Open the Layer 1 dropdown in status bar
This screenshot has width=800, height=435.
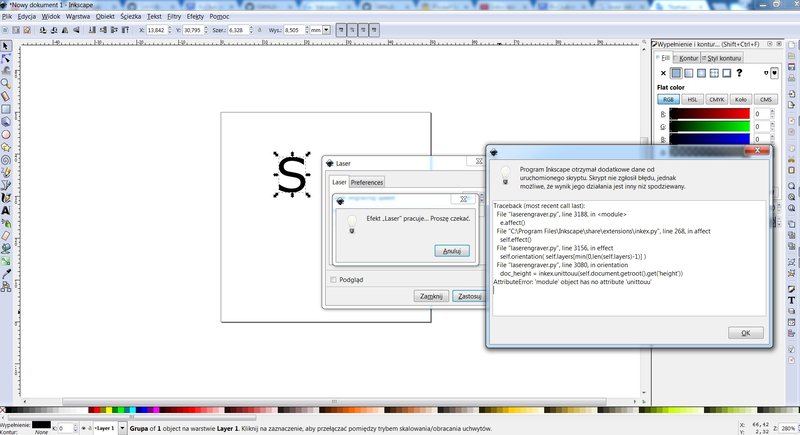122,428
